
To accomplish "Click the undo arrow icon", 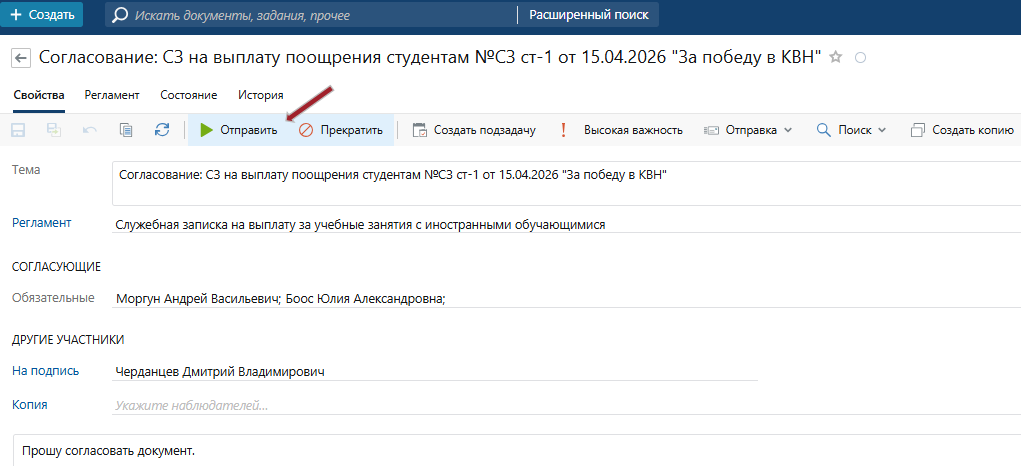I will (90, 130).
